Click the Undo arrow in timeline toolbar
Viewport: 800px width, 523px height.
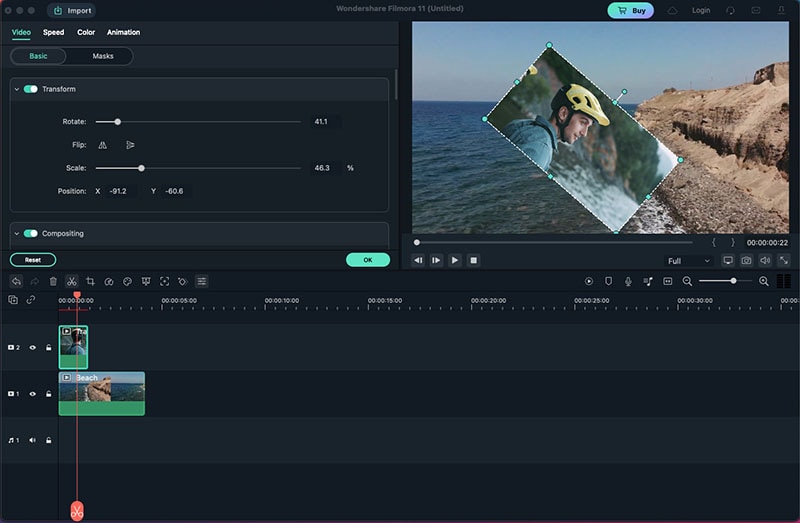(x=16, y=281)
